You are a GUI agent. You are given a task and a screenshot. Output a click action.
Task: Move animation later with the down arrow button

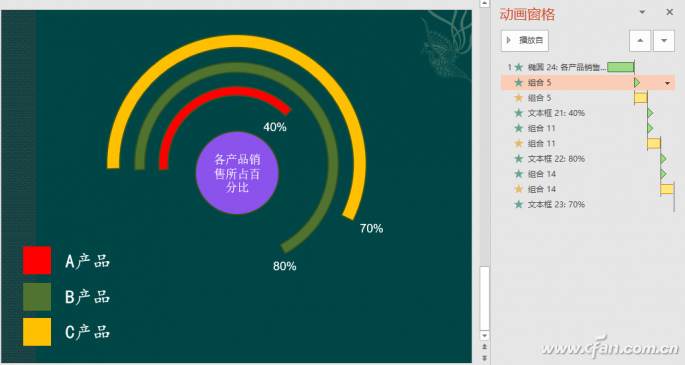pos(664,41)
